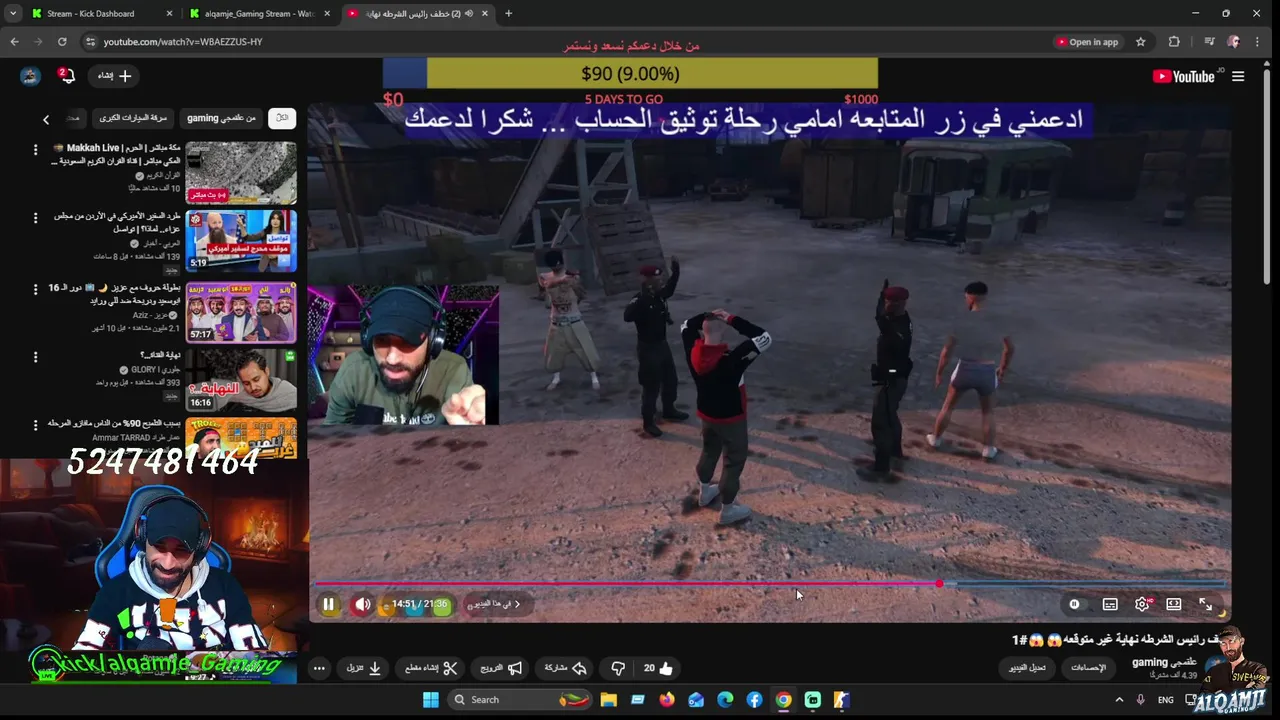The width and height of the screenshot is (1280, 720).
Task: Click the Open in app button
Action: coord(1087,42)
